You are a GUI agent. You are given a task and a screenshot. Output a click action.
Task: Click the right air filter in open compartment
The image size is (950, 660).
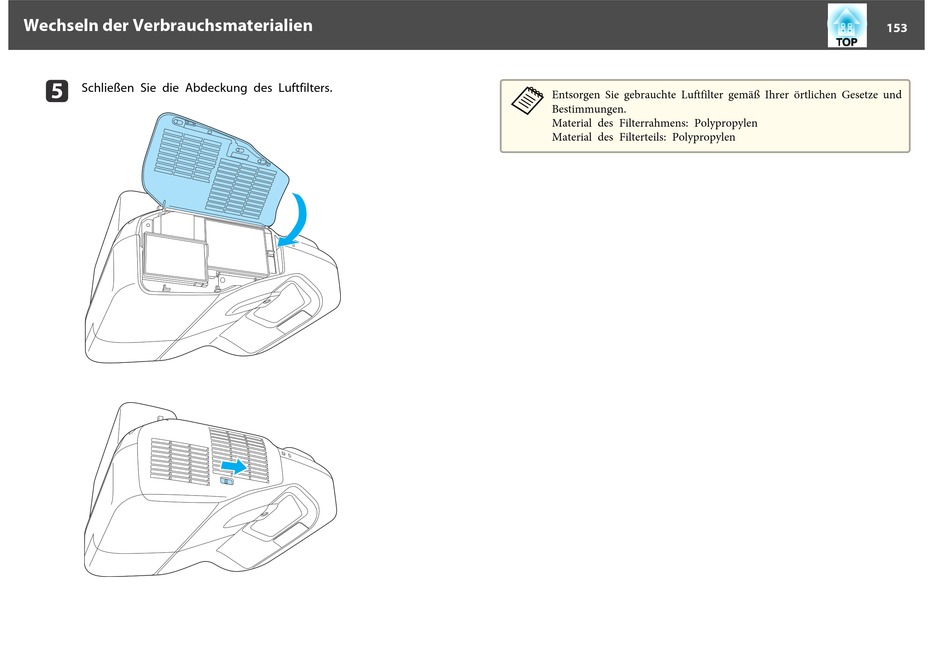tap(237, 246)
